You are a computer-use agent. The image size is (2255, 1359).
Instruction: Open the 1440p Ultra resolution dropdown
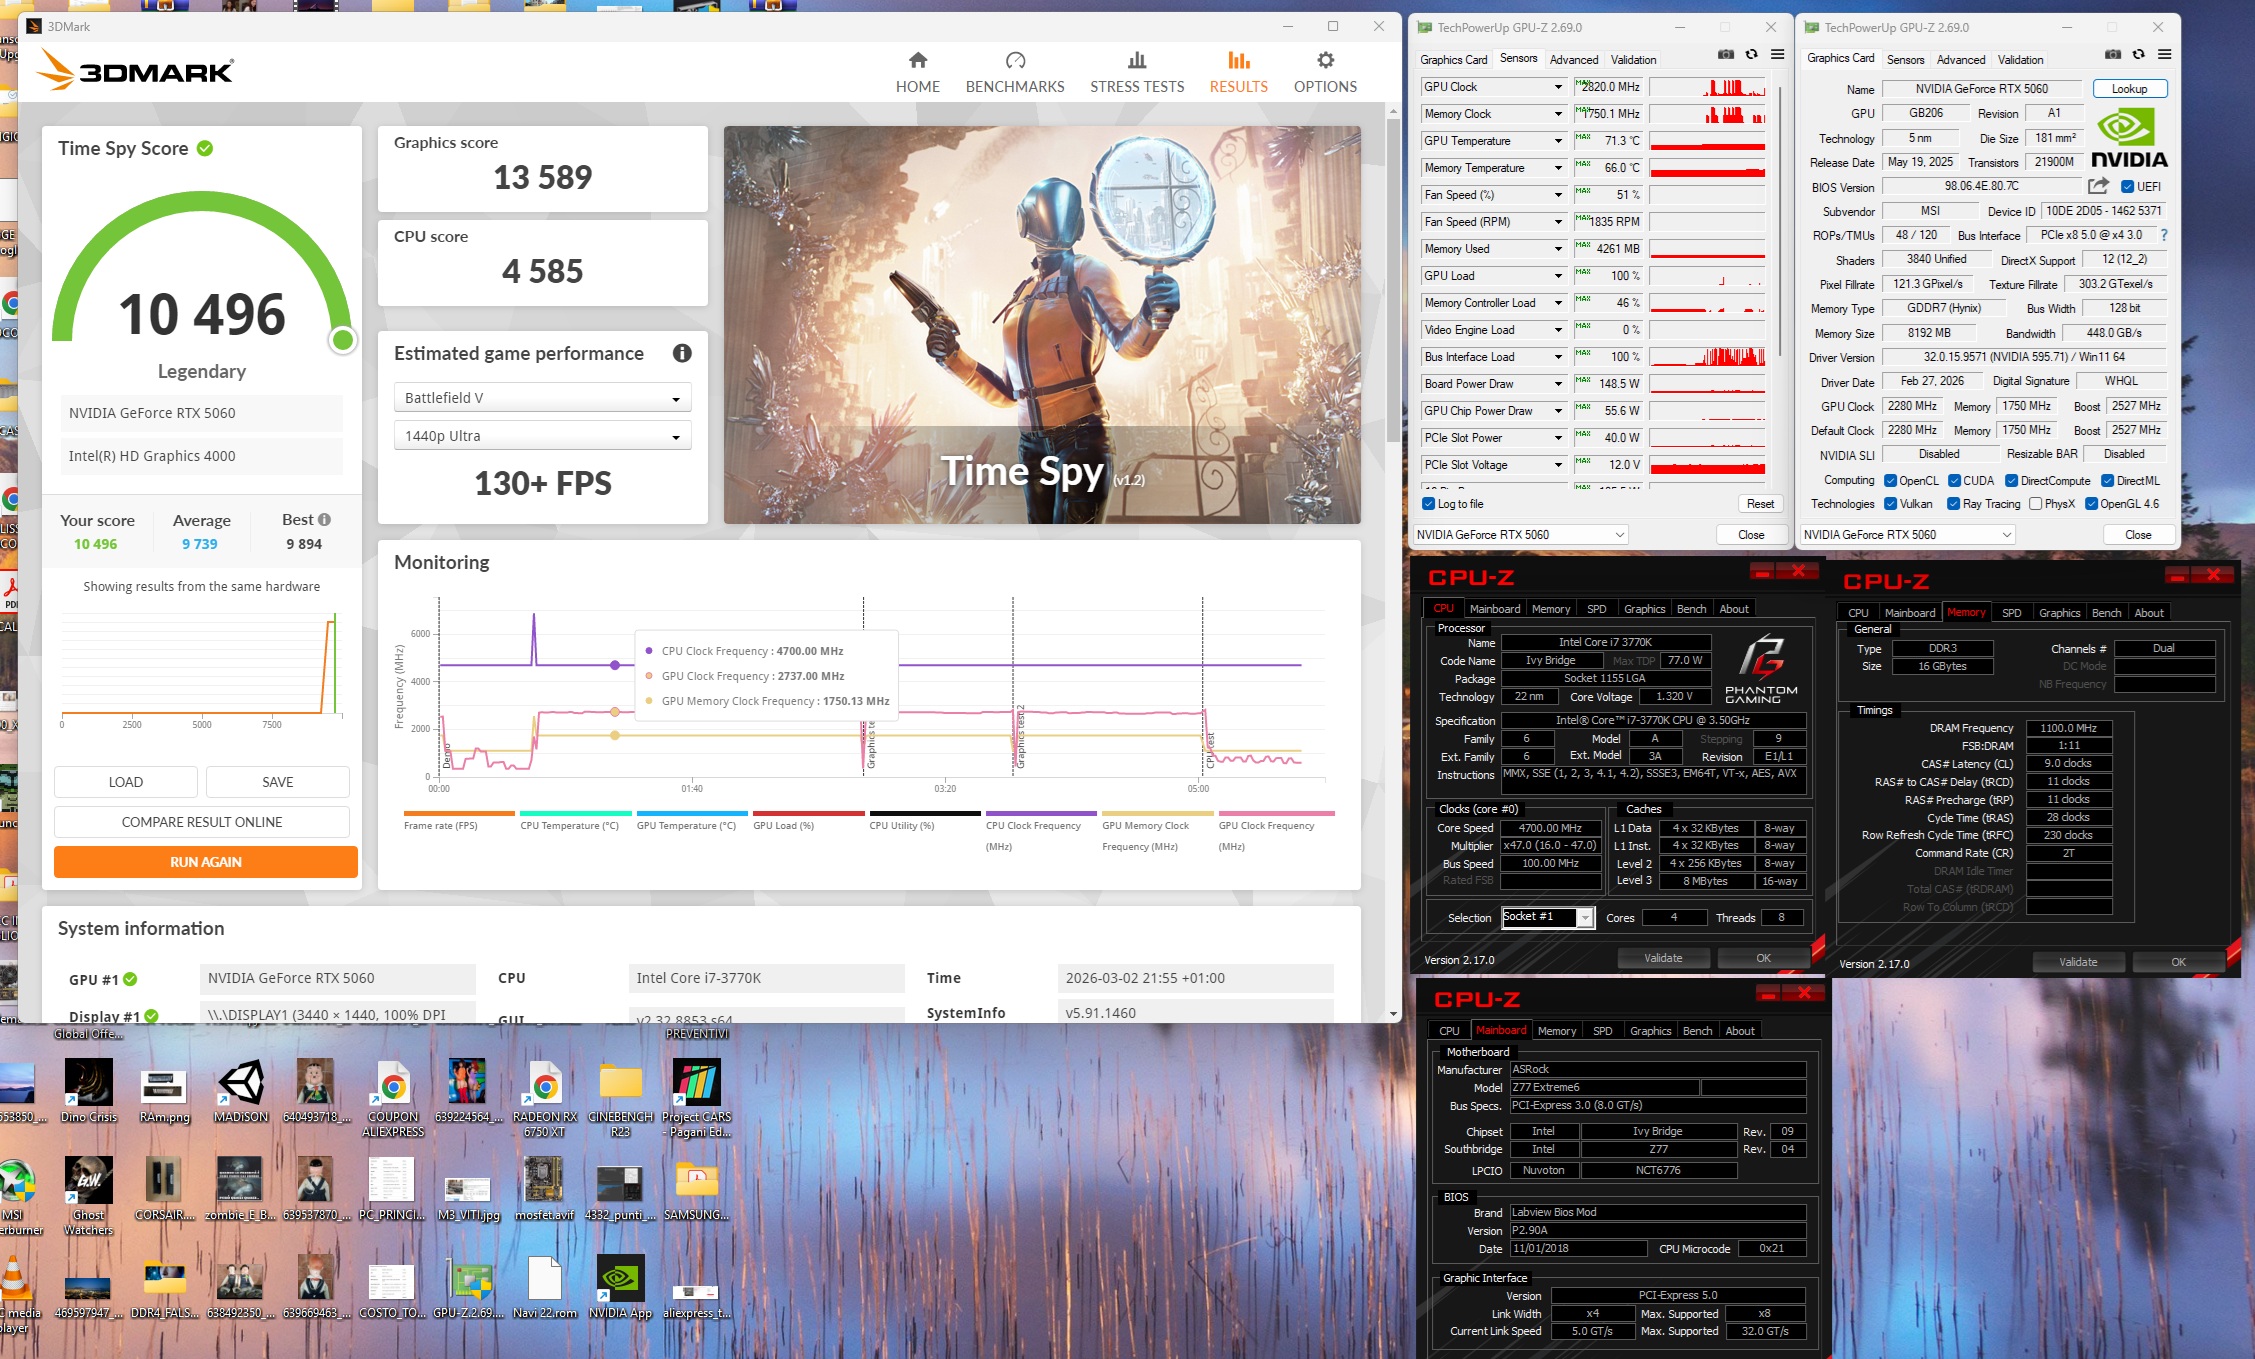coord(542,436)
